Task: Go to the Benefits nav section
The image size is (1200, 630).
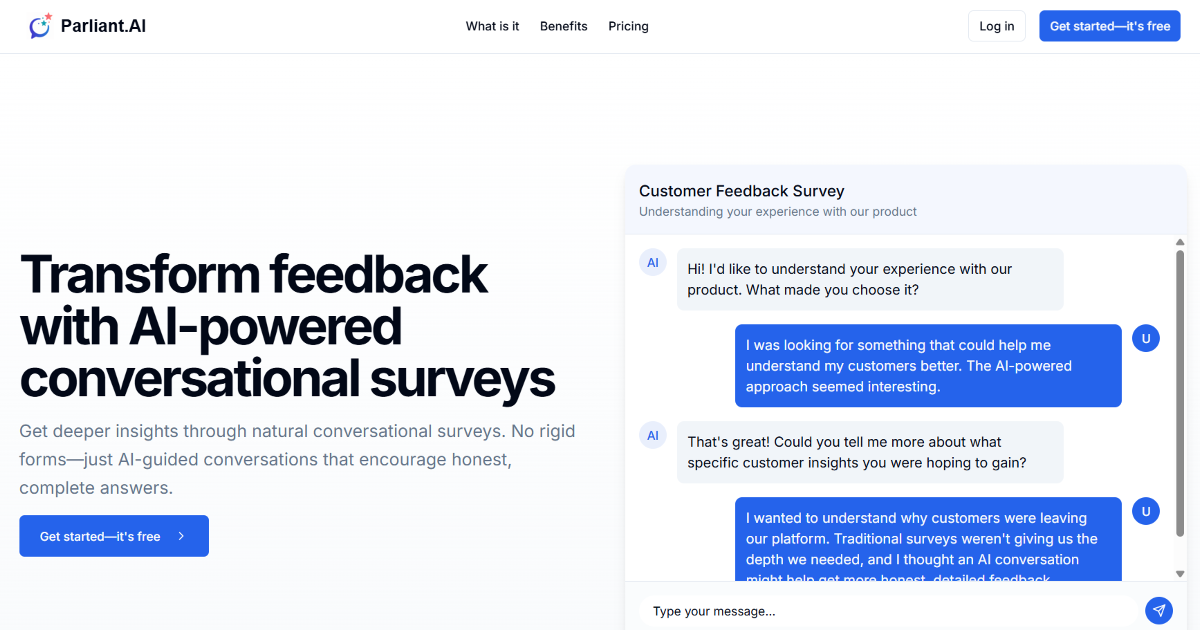Action: click(564, 26)
